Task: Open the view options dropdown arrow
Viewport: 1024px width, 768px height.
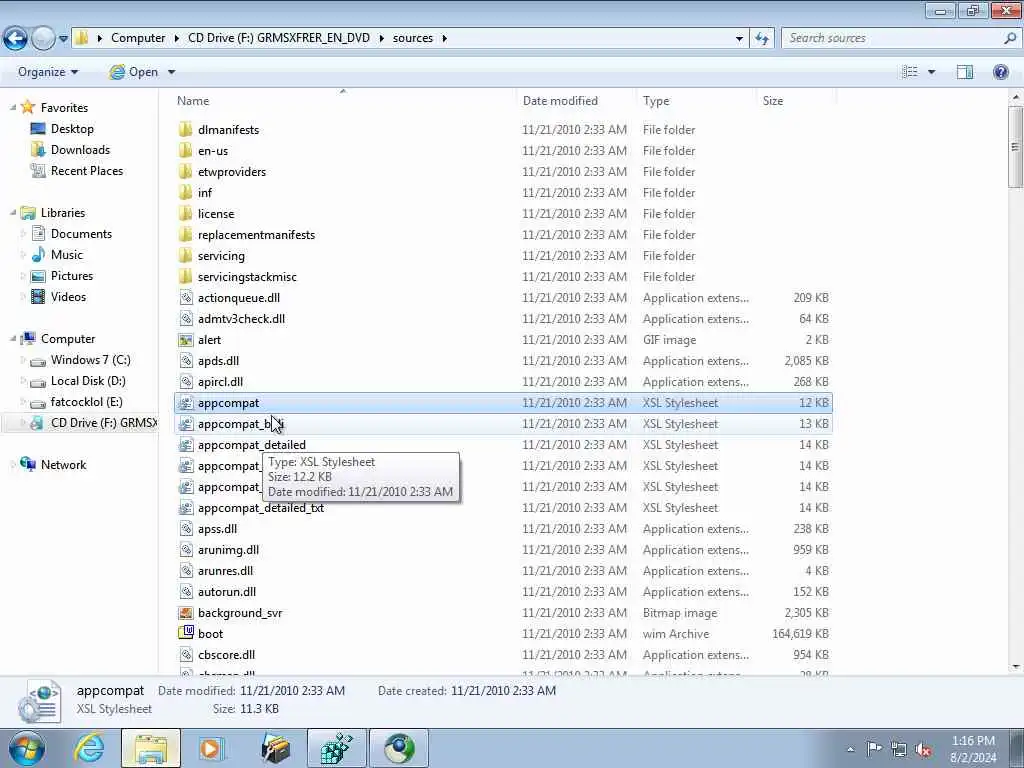Action: coord(932,72)
